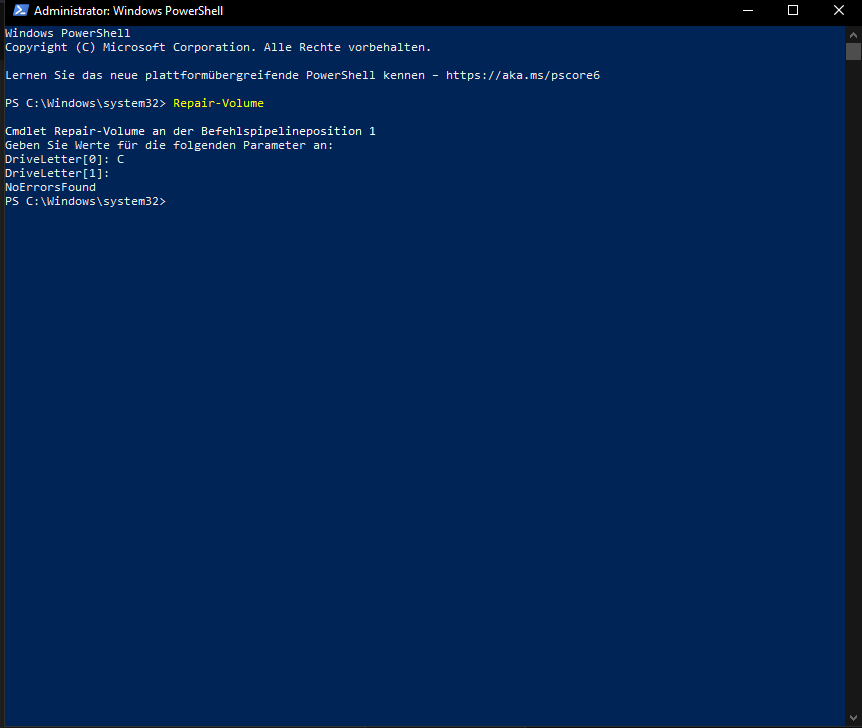Click the Cmdlet Repair-Volume pipeline message
Screen dimensions: 862x728
click(x=190, y=130)
